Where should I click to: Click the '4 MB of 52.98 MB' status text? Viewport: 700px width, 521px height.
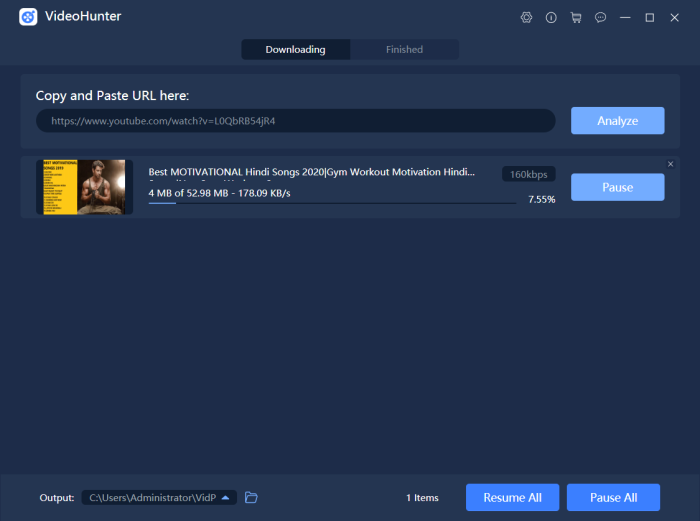coord(219,193)
